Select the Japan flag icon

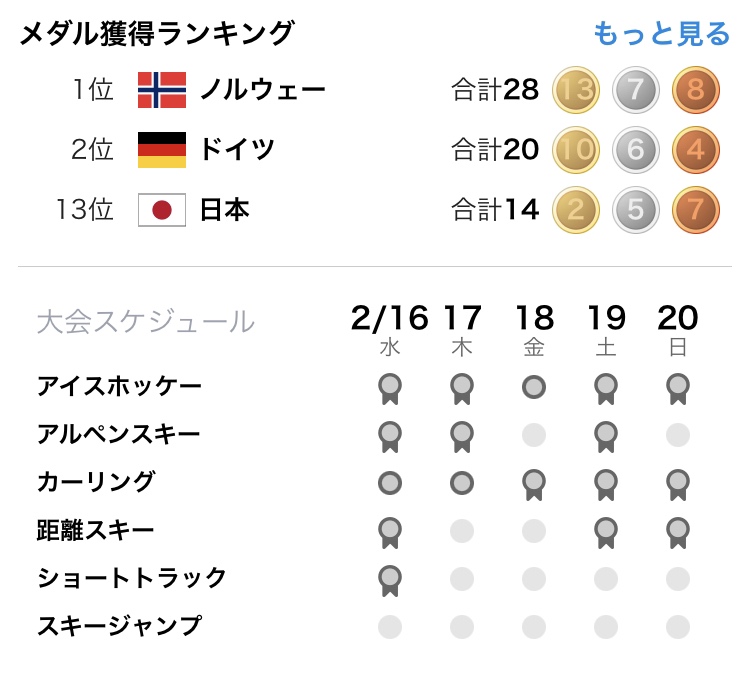(162, 210)
